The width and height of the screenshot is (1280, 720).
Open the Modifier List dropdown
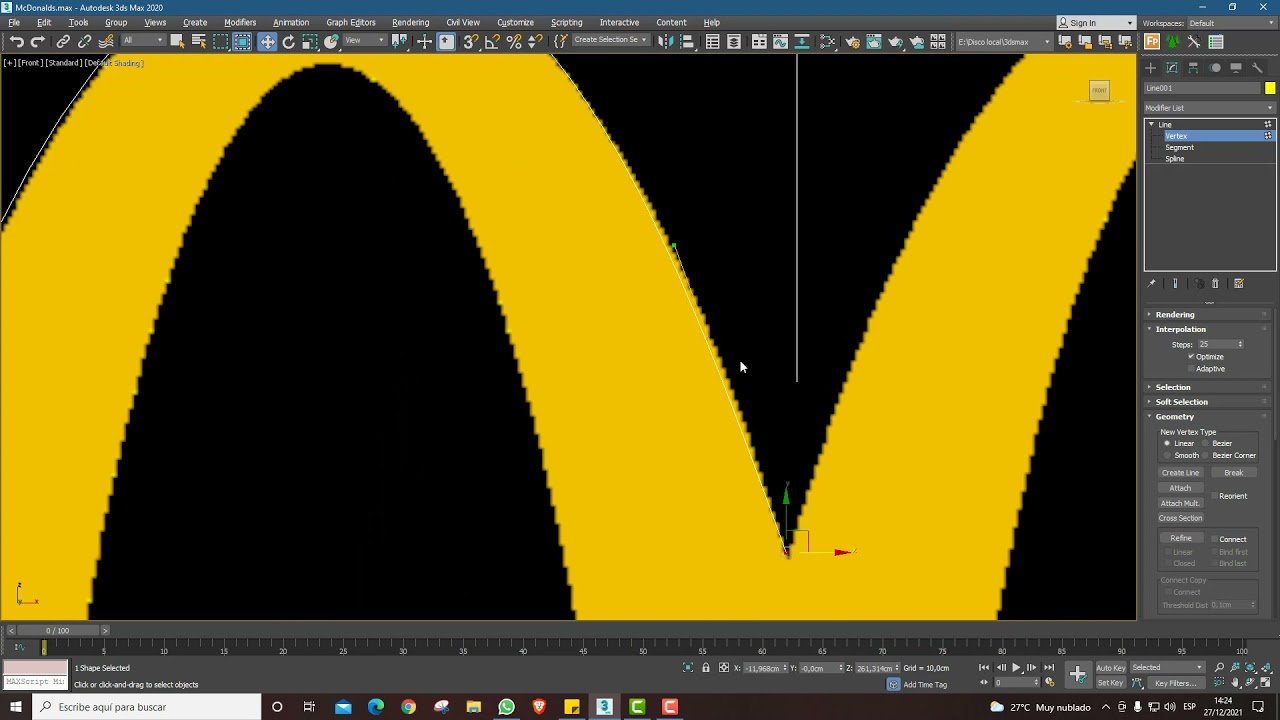(1210, 108)
